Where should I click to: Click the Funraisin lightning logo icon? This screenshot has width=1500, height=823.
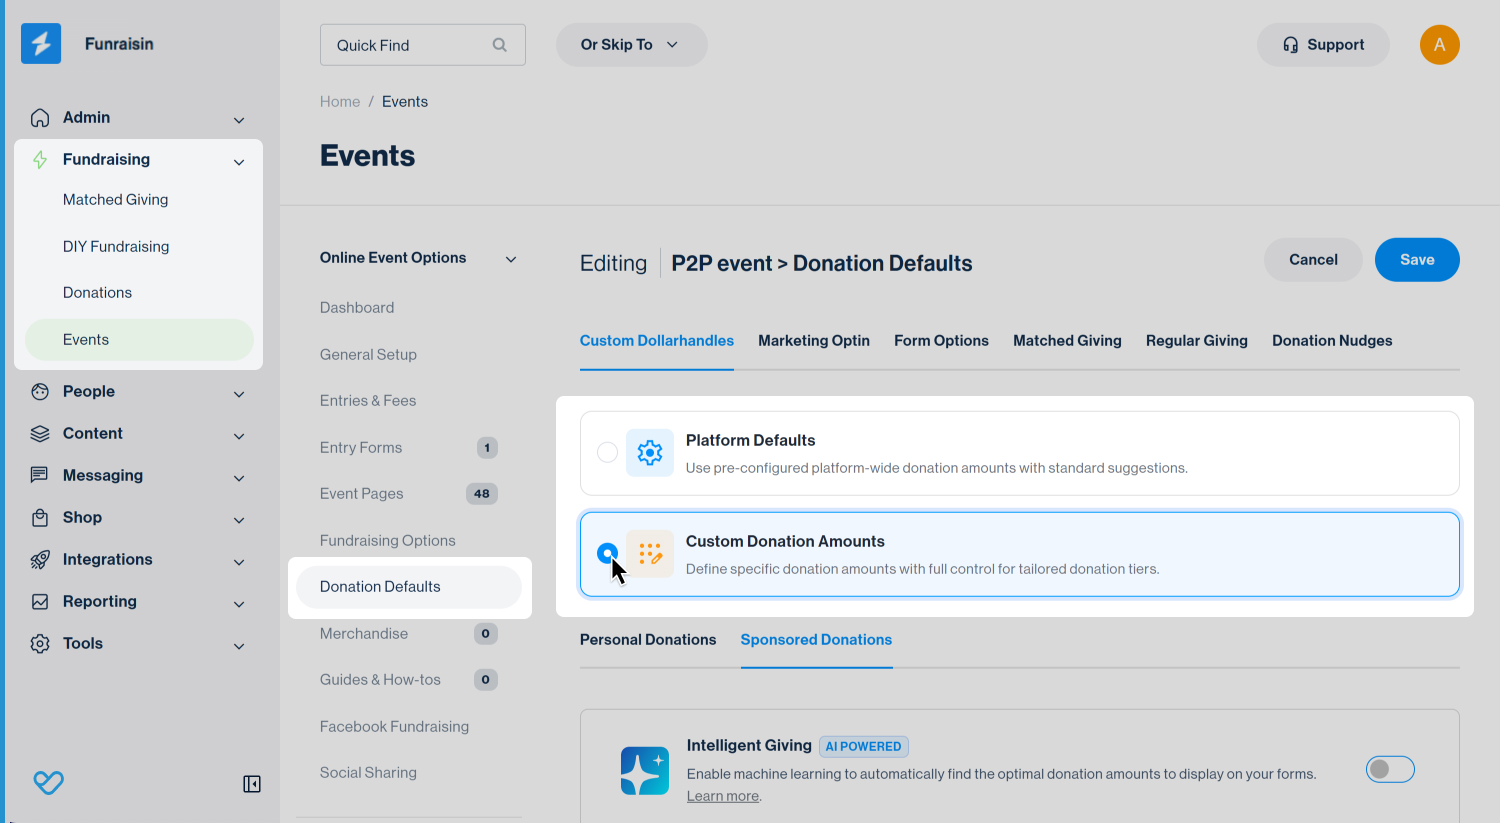[41, 44]
